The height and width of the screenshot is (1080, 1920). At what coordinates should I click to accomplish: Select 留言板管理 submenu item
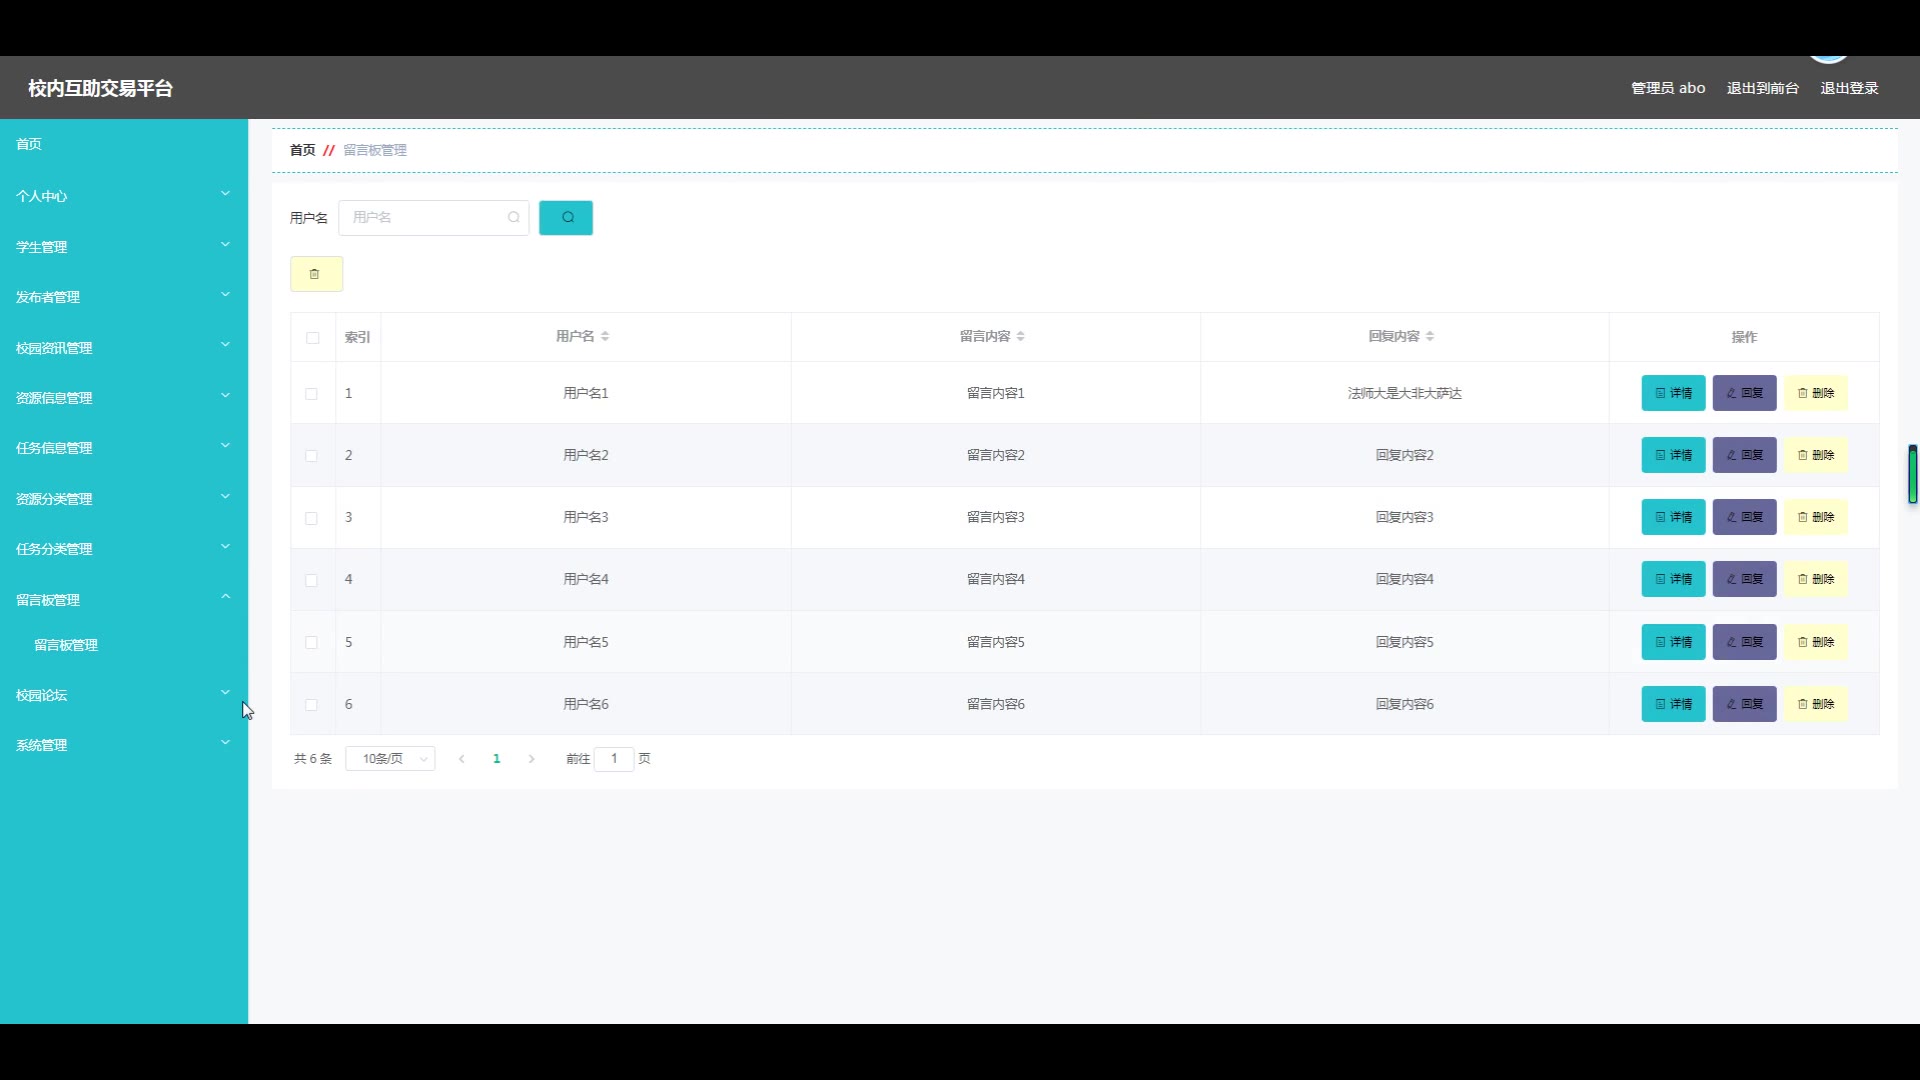point(66,646)
